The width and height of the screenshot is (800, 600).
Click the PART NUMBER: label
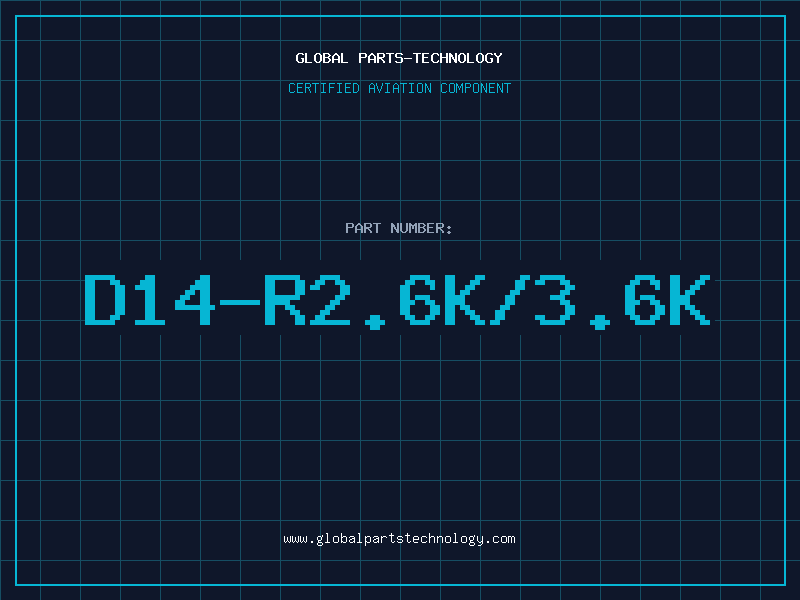(398, 228)
